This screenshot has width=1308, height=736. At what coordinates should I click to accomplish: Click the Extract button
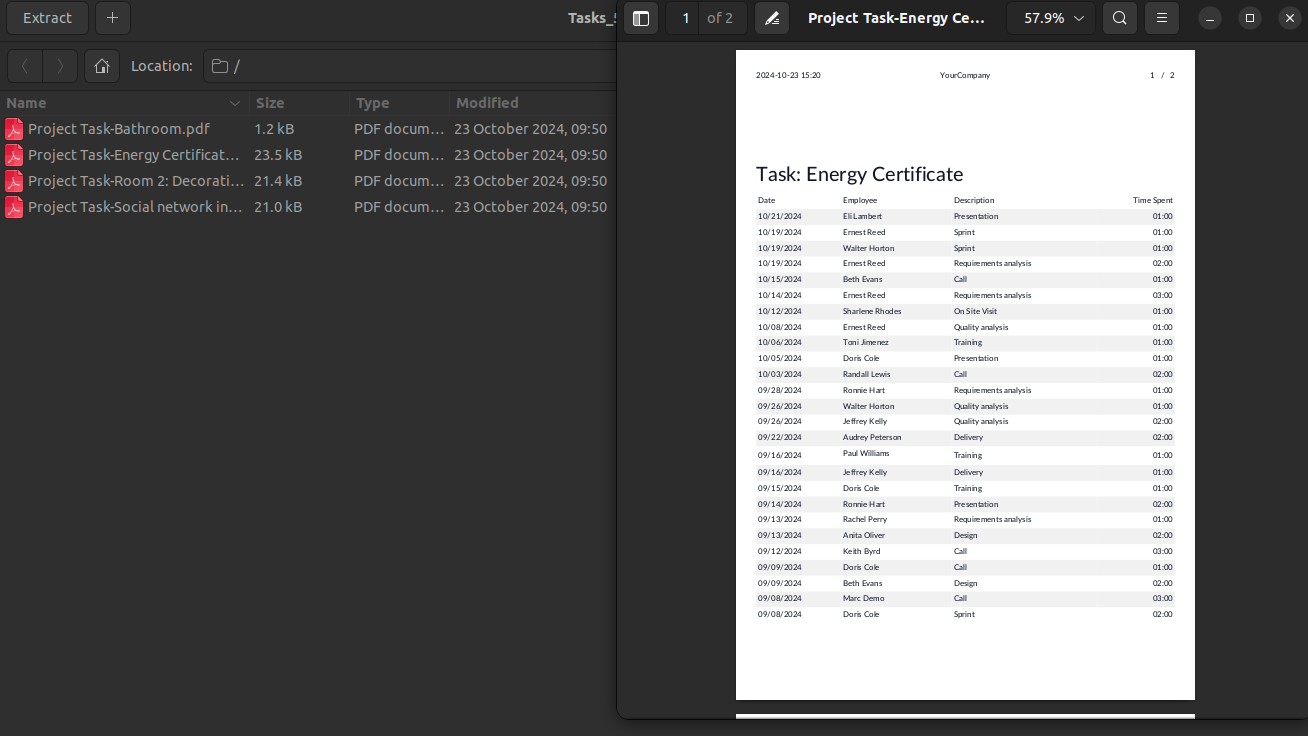(x=48, y=18)
